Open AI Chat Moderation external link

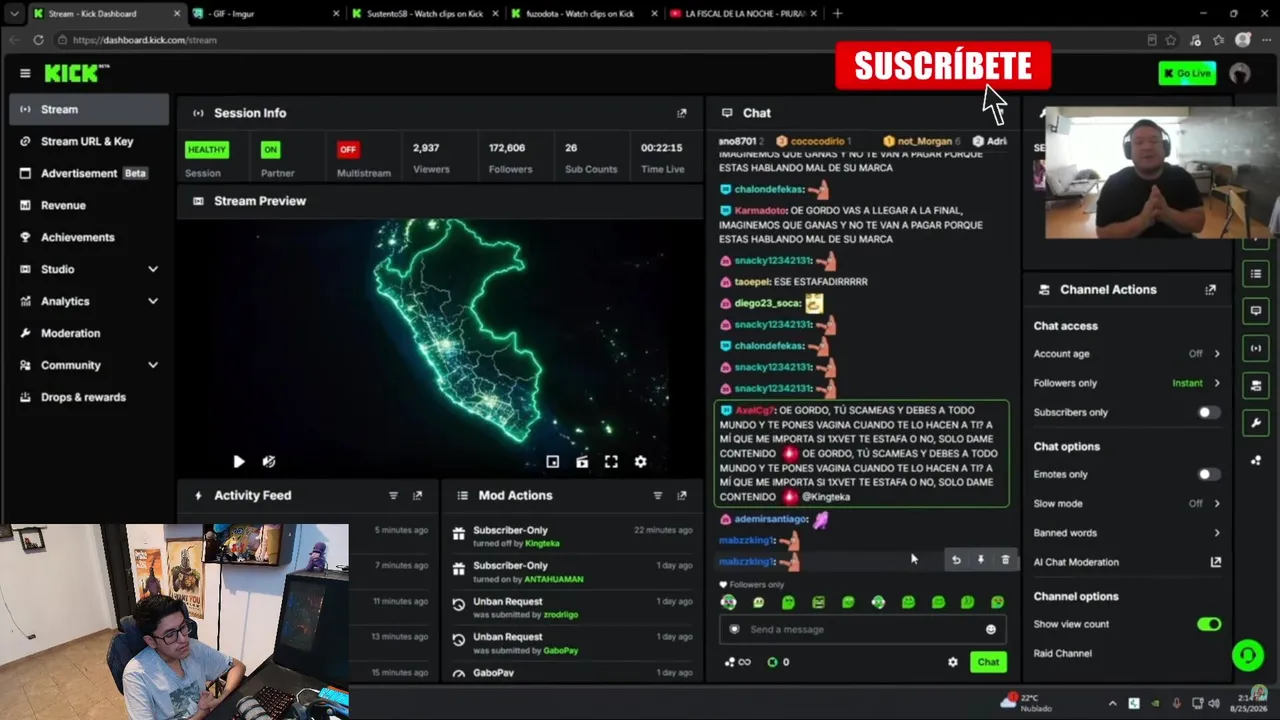(1216, 562)
